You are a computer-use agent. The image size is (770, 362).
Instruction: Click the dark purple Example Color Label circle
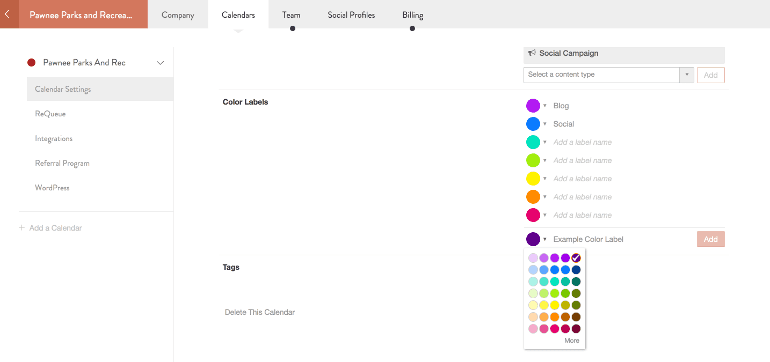[533, 239]
